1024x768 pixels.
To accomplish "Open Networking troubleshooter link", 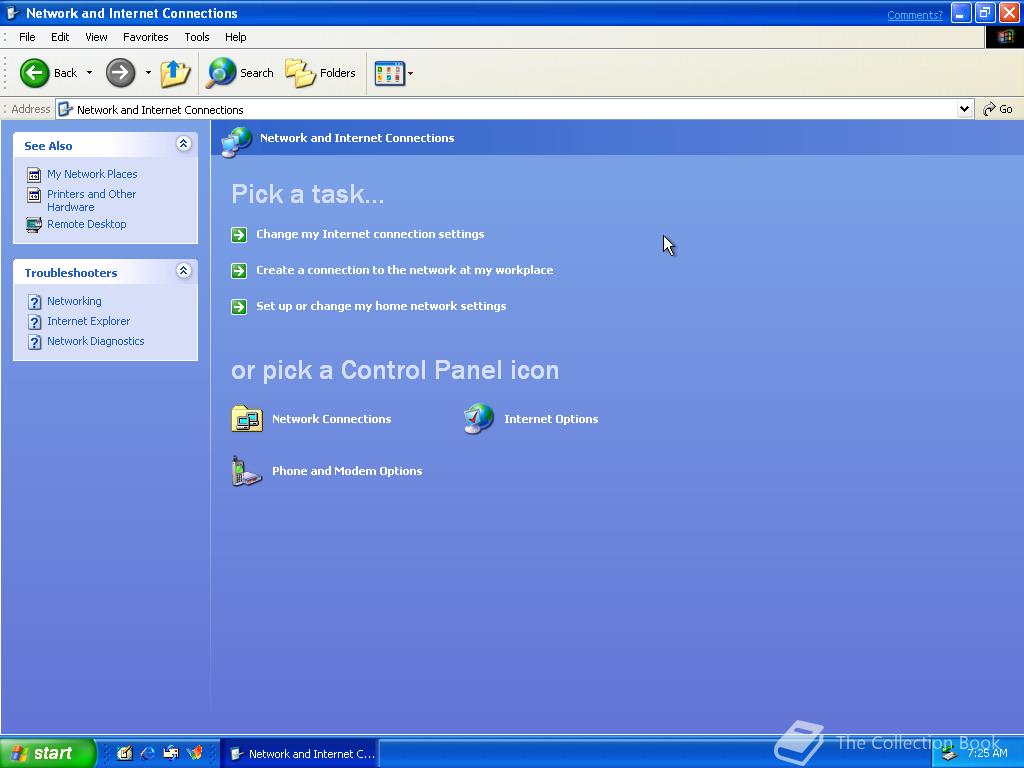I will [74, 301].
